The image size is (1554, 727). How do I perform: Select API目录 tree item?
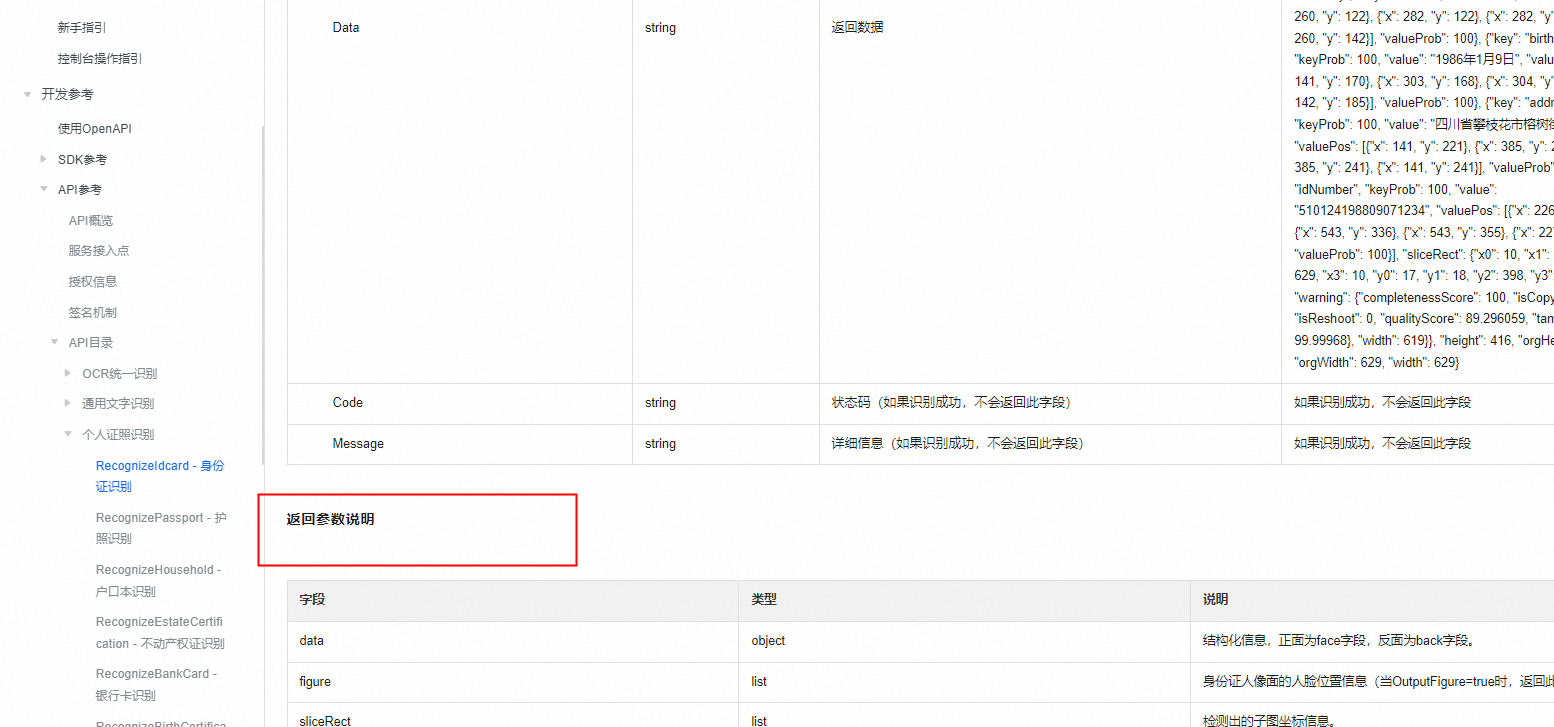pyautogui.click(x=91, y=342)
